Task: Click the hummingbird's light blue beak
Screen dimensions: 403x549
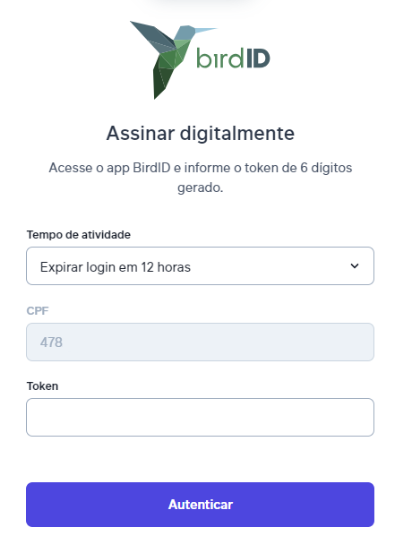Action: click(x=205, y=30)
